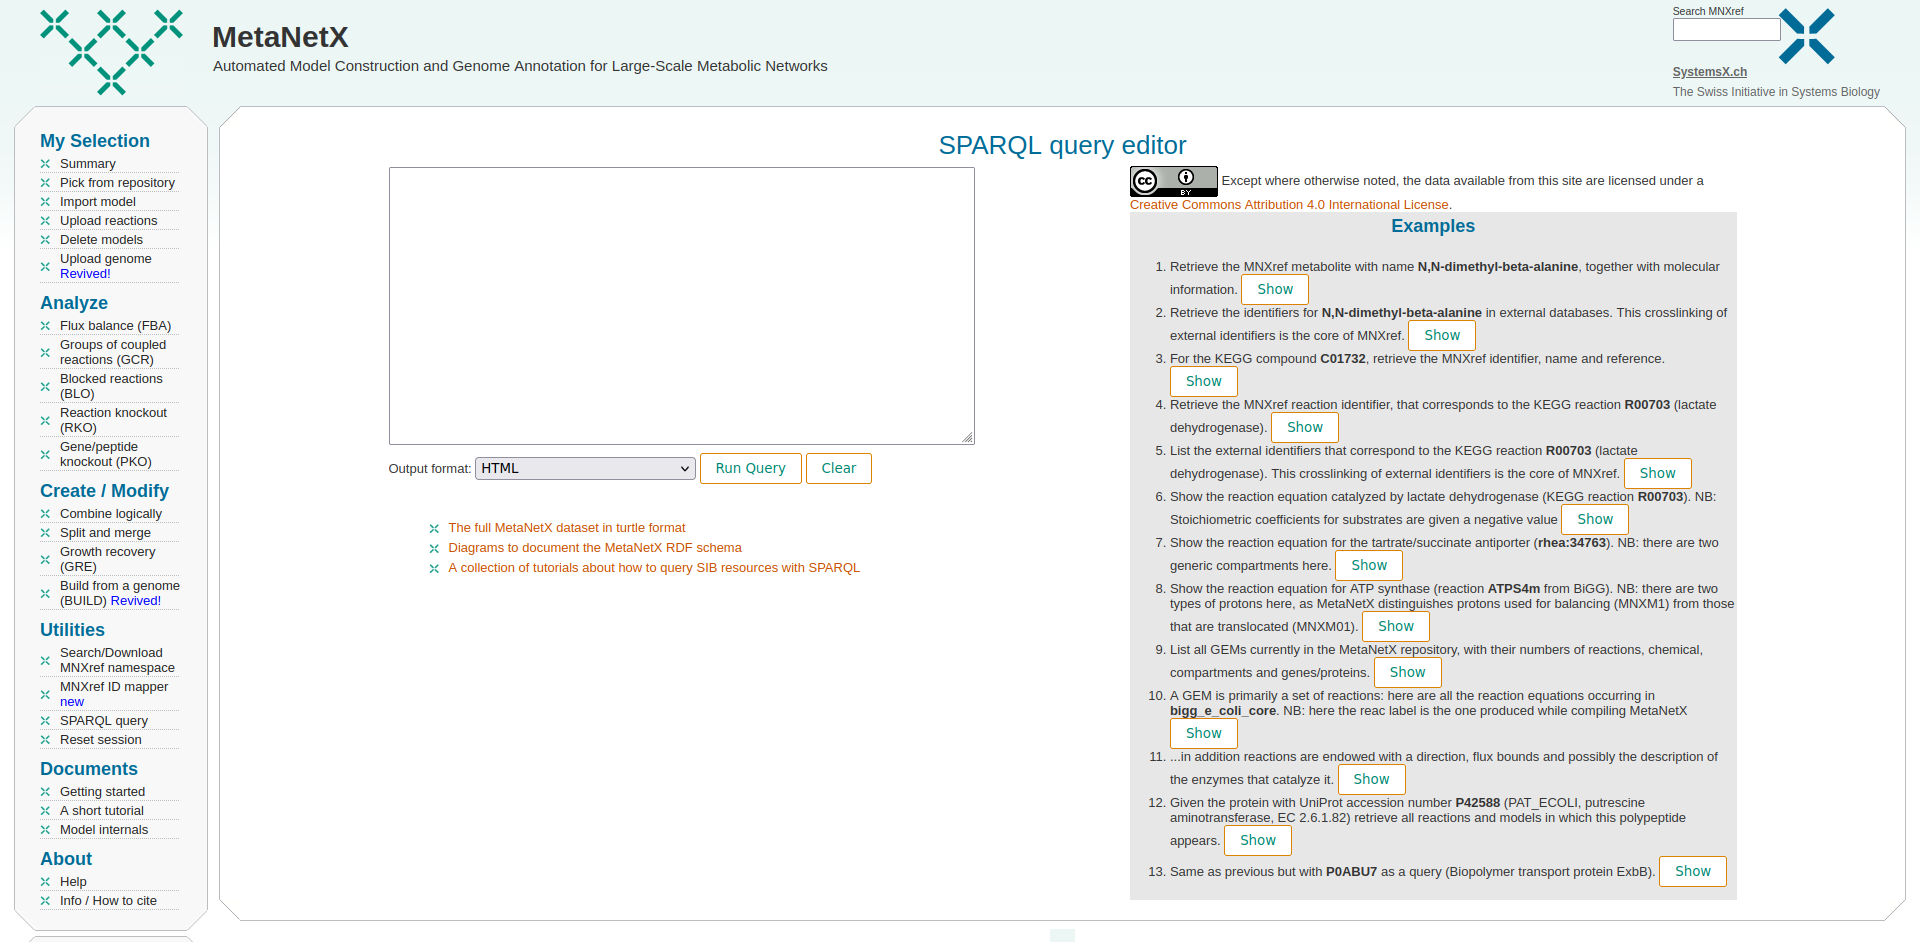Screen dimensions: 1920x942
Task: Open Info / How to cite
Action: [x=108, y=901]
